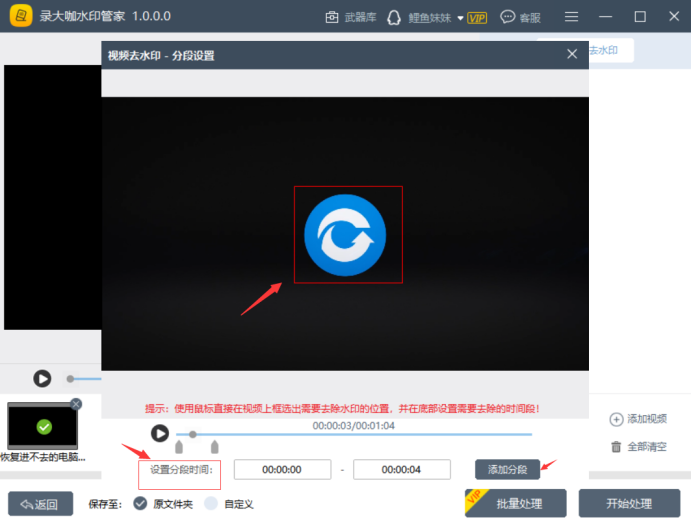Click the end time field 00:00:04
691x529 pixels.
[402, 469]
